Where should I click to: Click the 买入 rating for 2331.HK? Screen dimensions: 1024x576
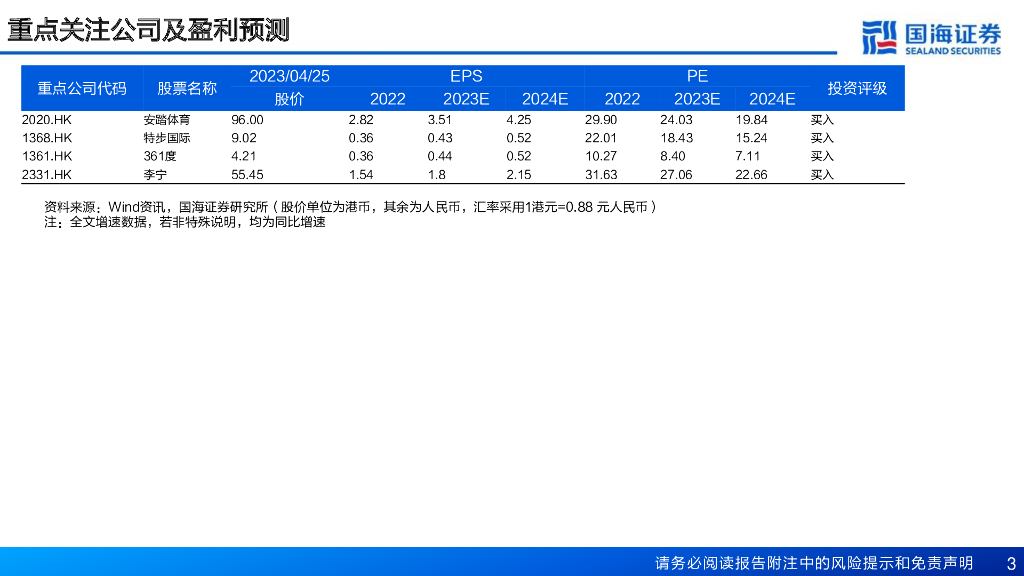coord(822,175)
